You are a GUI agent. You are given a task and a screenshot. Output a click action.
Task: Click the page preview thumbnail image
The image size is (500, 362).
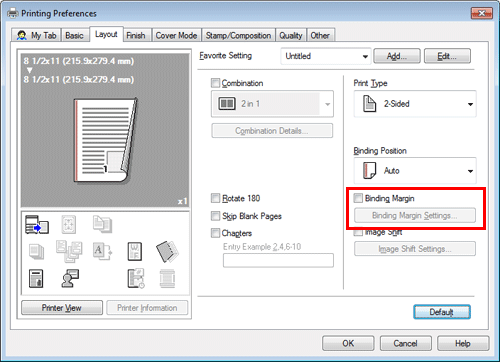coord(105,140)
